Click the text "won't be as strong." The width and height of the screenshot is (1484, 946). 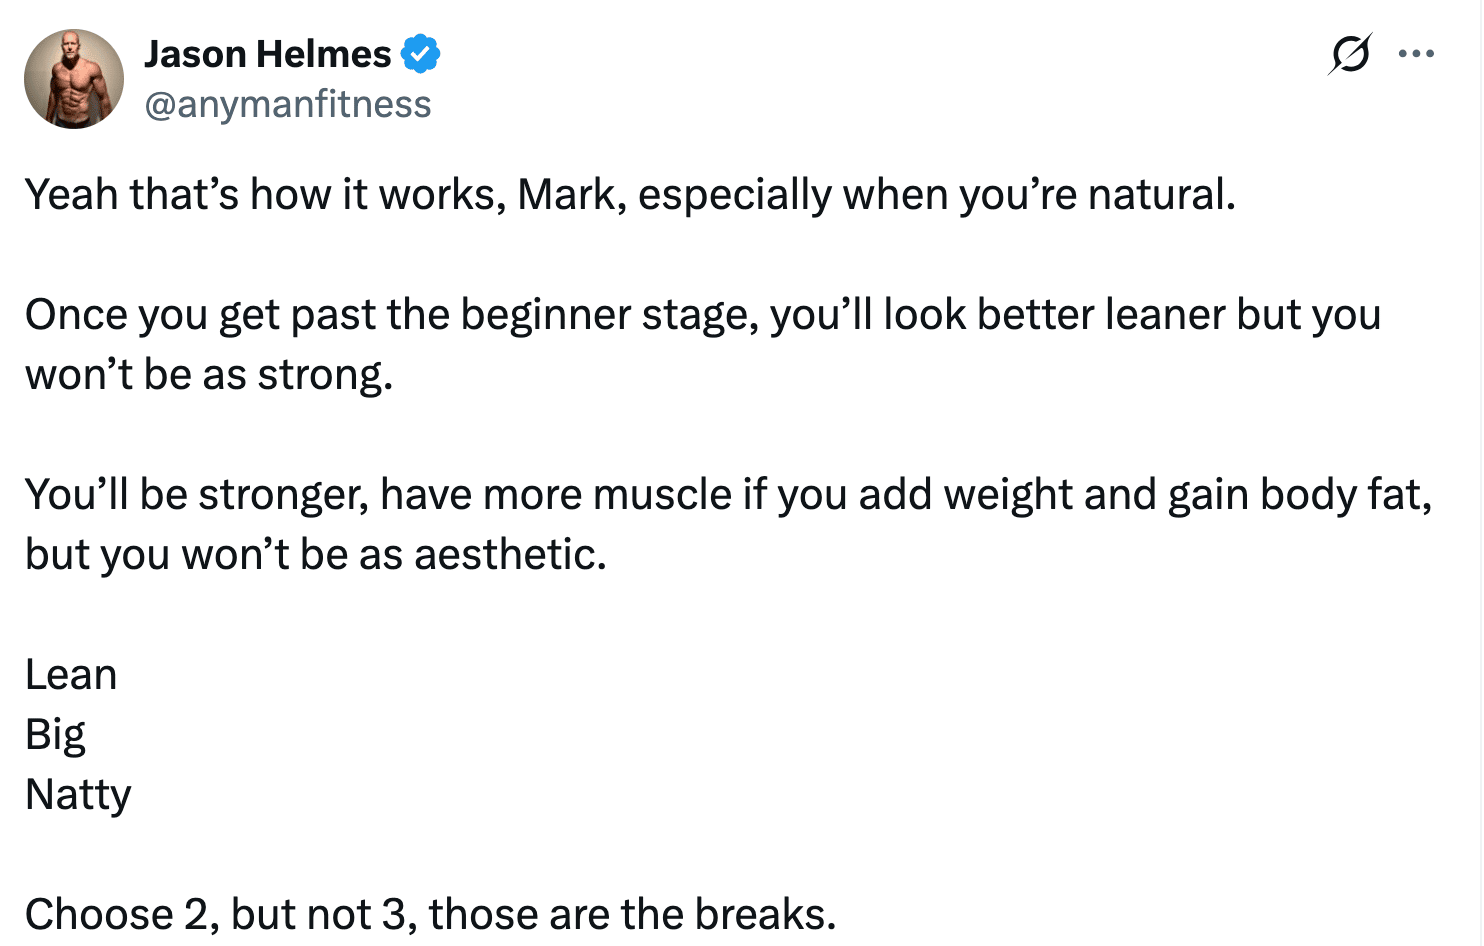[209, 375]
